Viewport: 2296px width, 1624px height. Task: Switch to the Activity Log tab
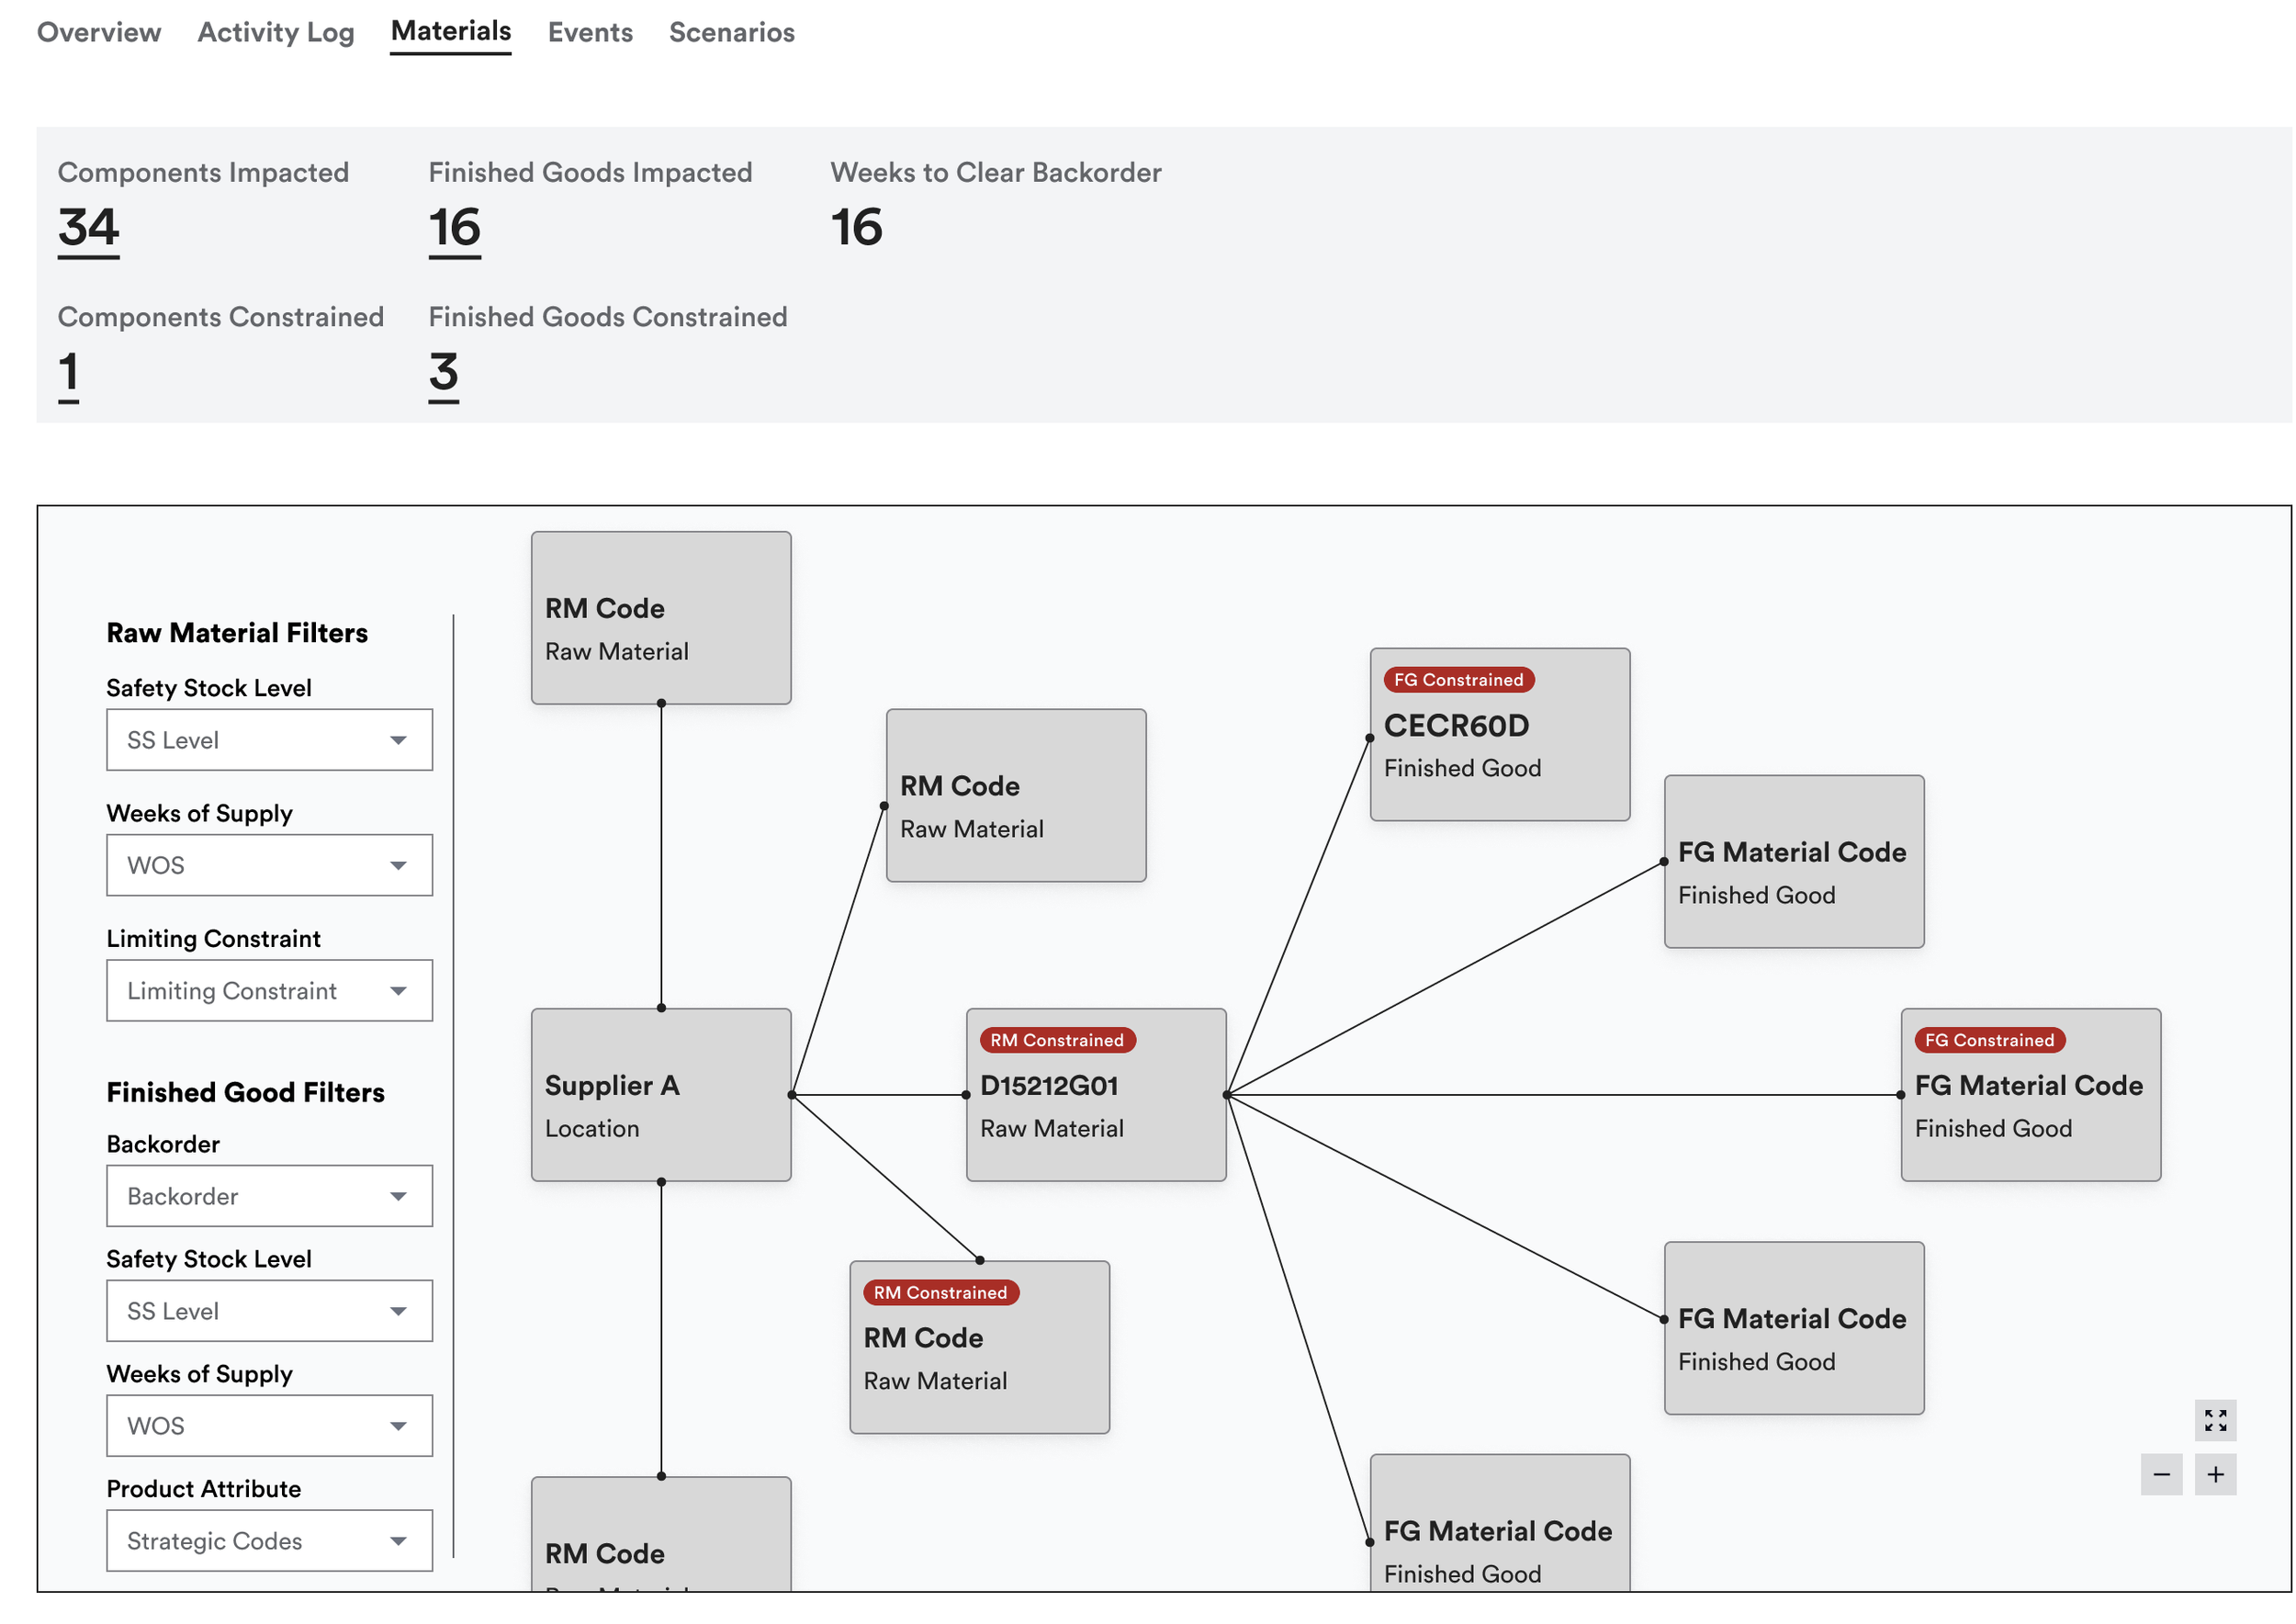(x=276, y=32)
